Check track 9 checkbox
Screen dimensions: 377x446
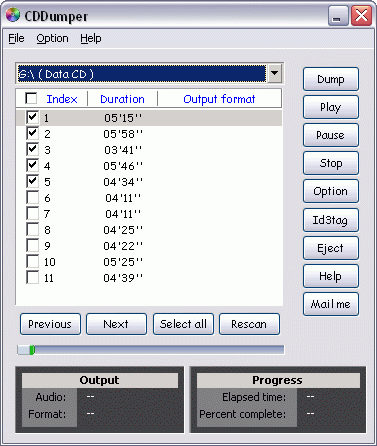click(32, 245)
